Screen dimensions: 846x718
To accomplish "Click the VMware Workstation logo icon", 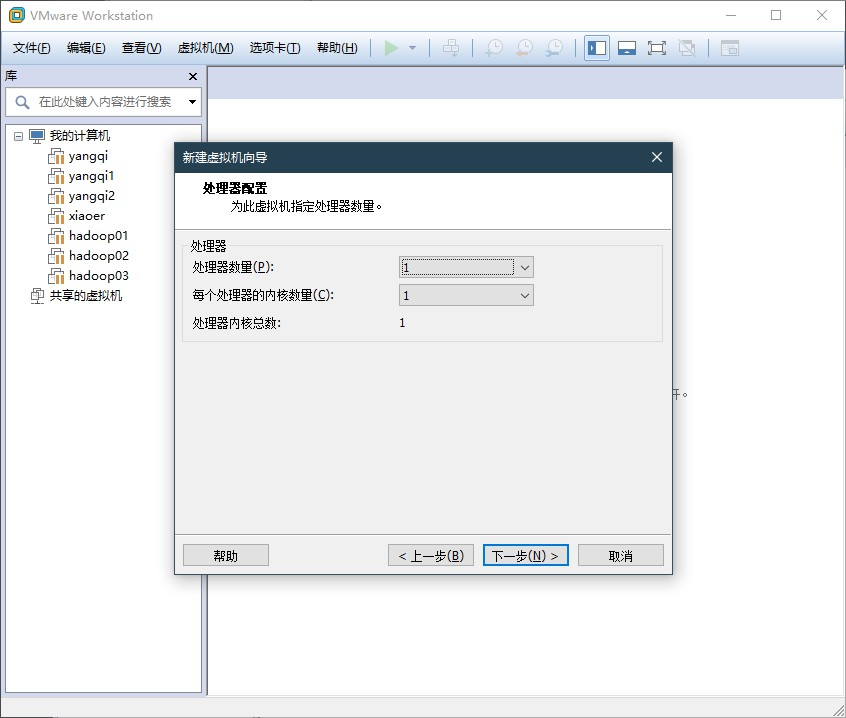I will click(x=17, y=15).
